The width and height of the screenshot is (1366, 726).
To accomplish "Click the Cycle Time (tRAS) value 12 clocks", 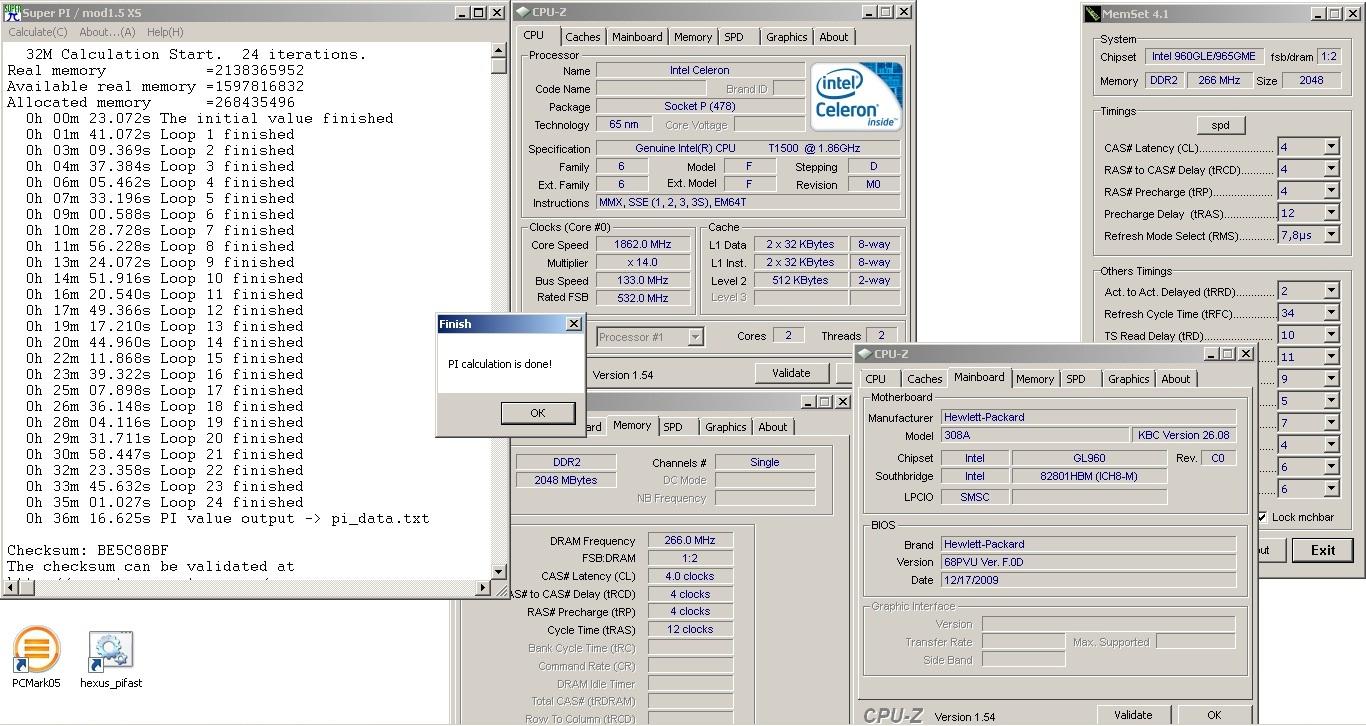I will tap(690, 630).
